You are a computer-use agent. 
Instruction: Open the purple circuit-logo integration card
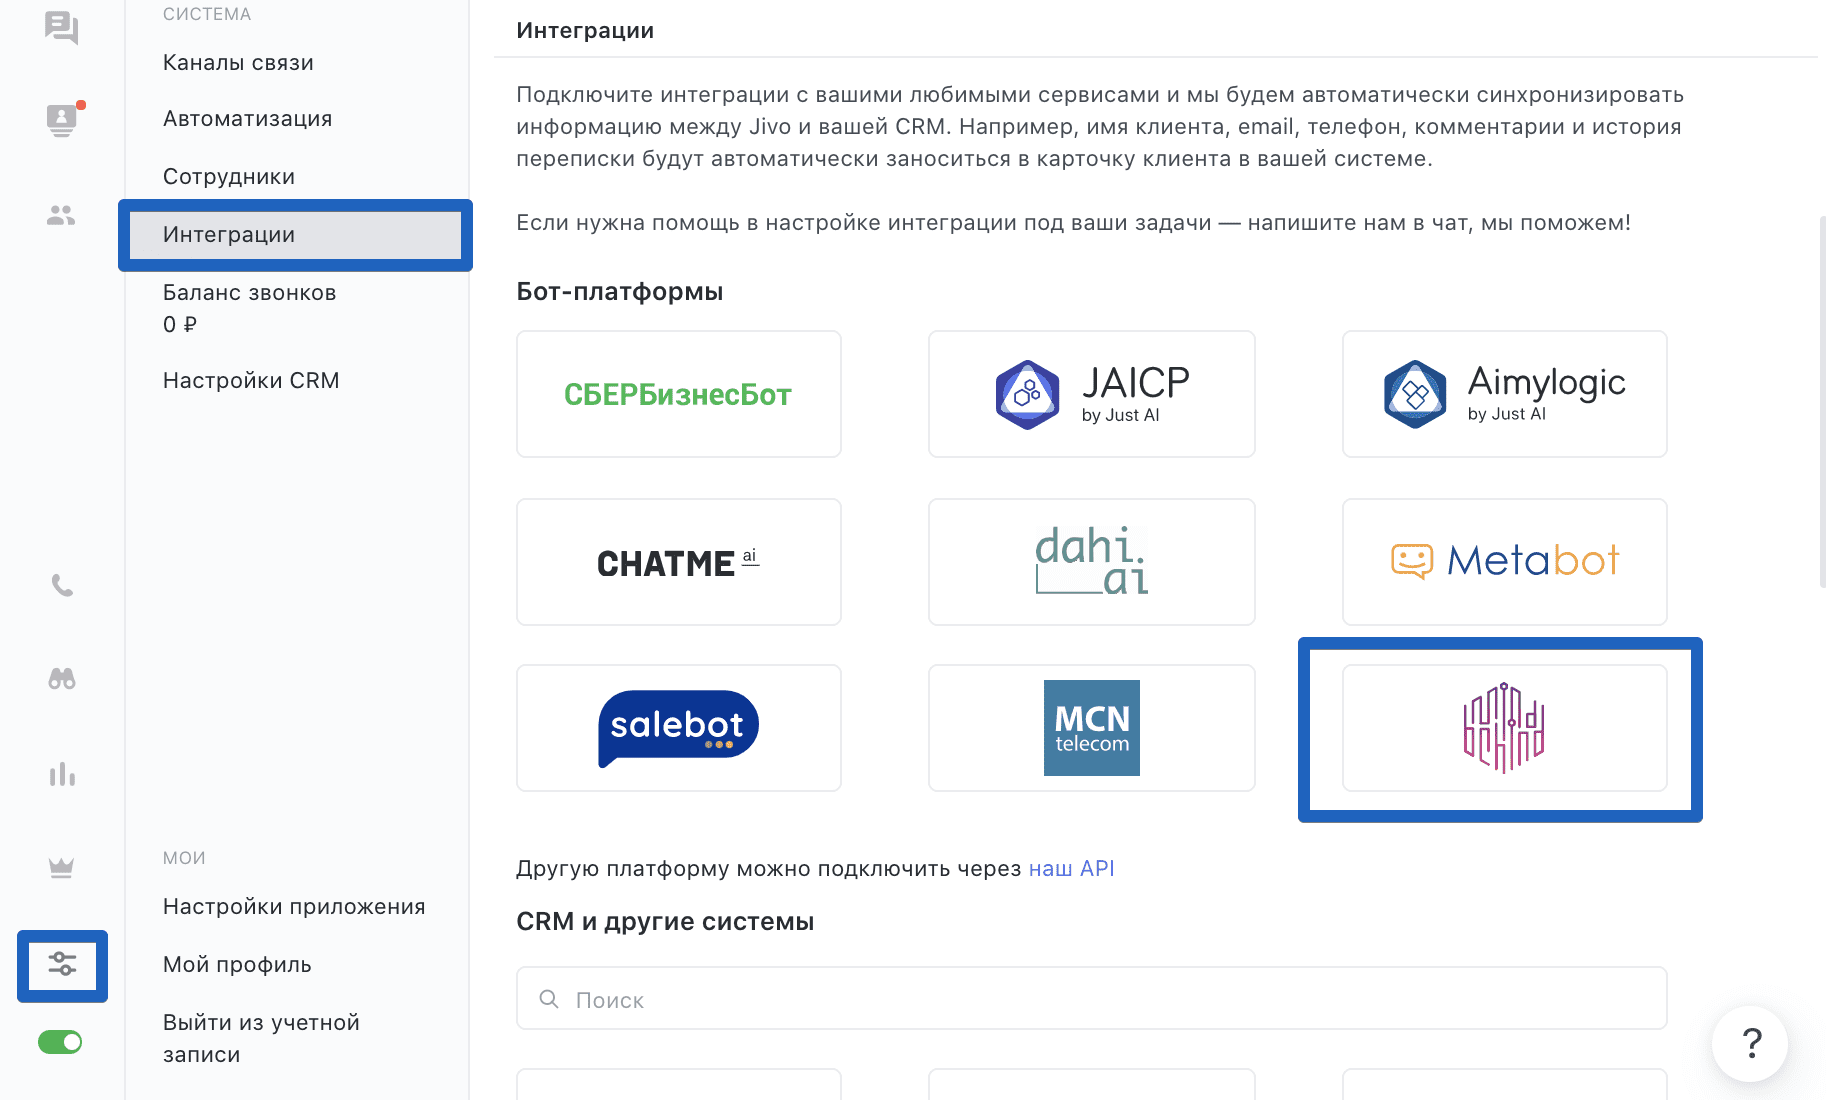pos(1504,728)
